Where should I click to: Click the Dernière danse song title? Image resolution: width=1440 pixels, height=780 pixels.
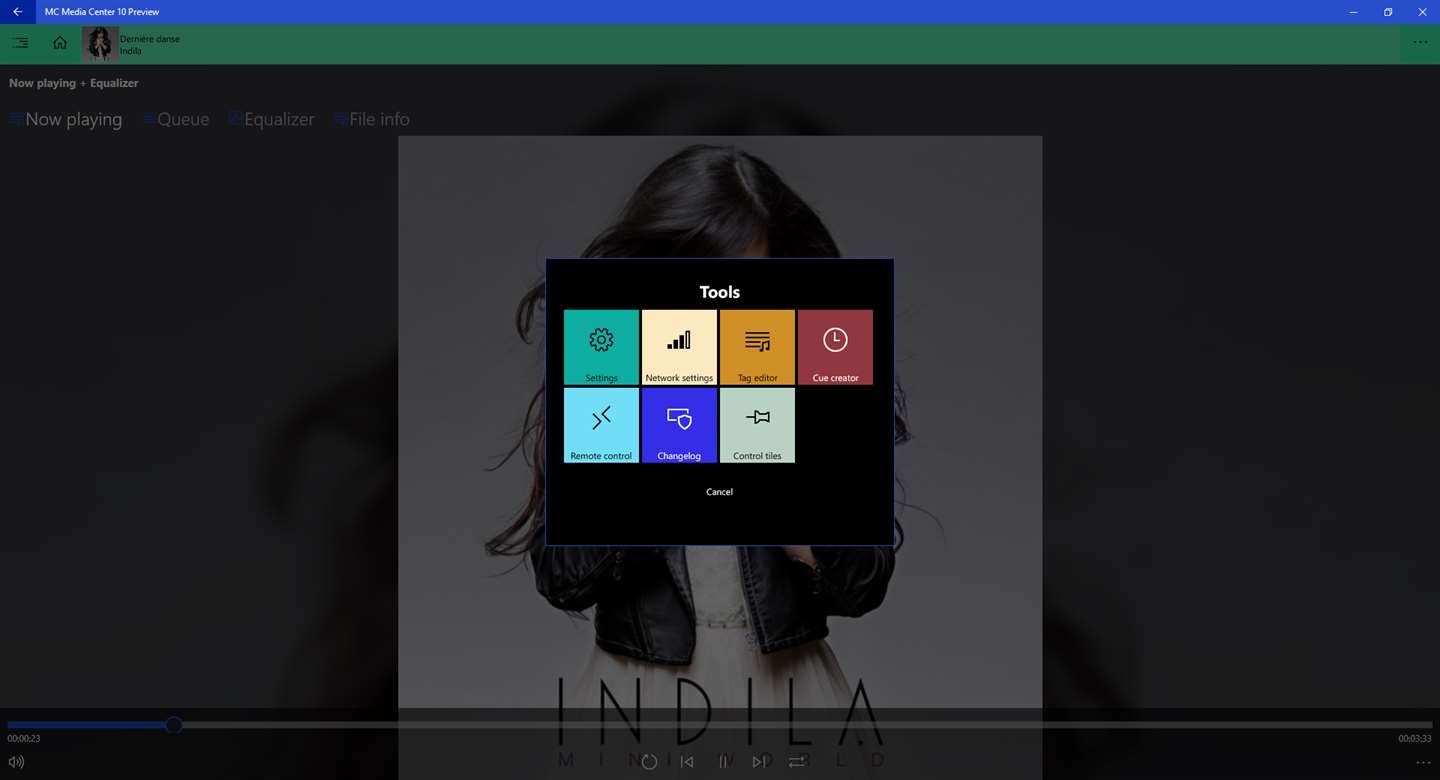point(150,39)
